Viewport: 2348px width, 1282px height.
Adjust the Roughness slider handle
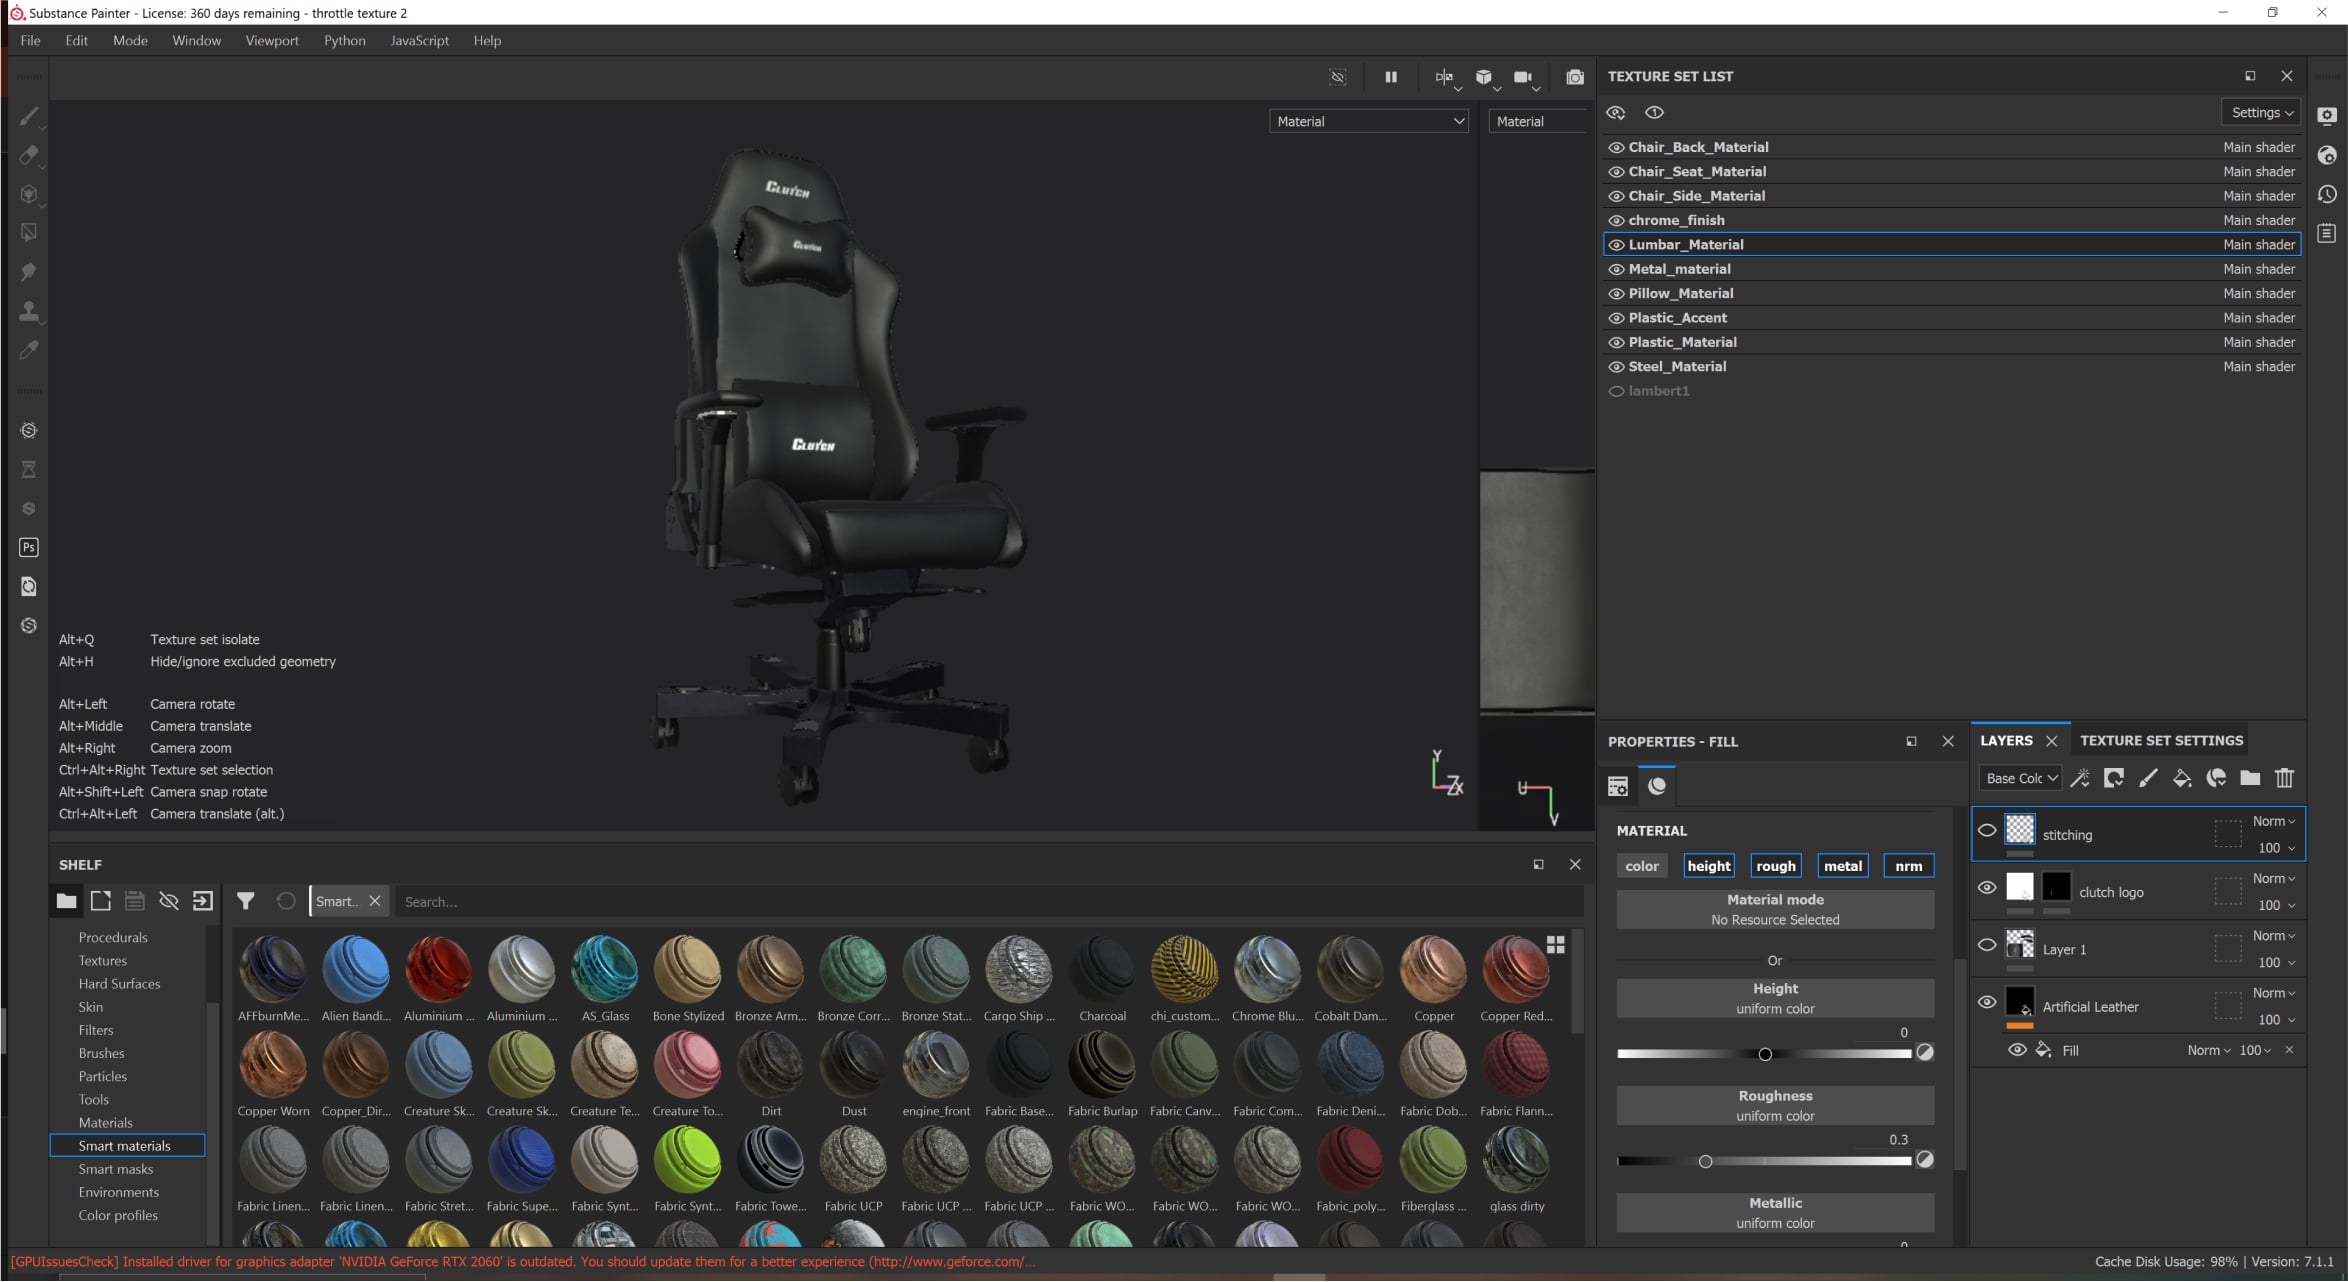[1705, 1162]
